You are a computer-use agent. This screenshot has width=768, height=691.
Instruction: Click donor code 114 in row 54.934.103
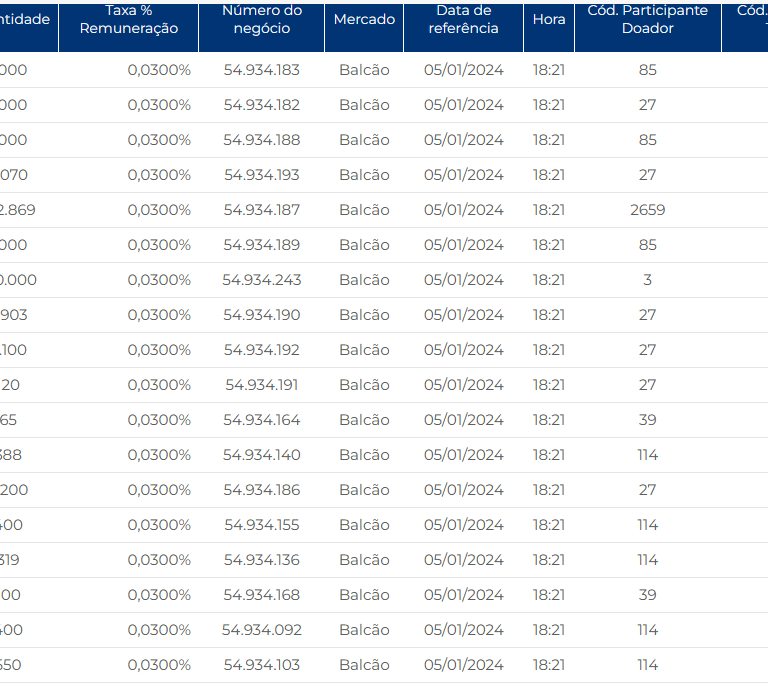click(648, 665)
